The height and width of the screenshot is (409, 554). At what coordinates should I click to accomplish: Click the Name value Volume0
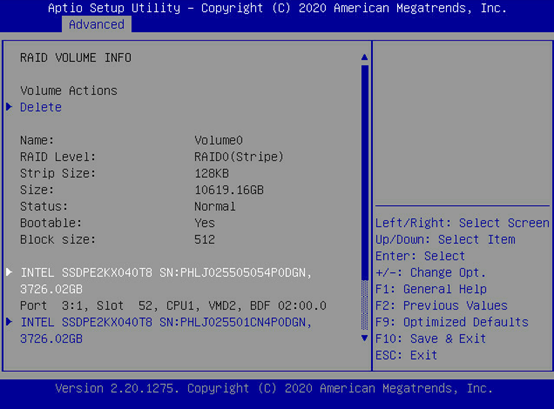click(x=218, y=140)
